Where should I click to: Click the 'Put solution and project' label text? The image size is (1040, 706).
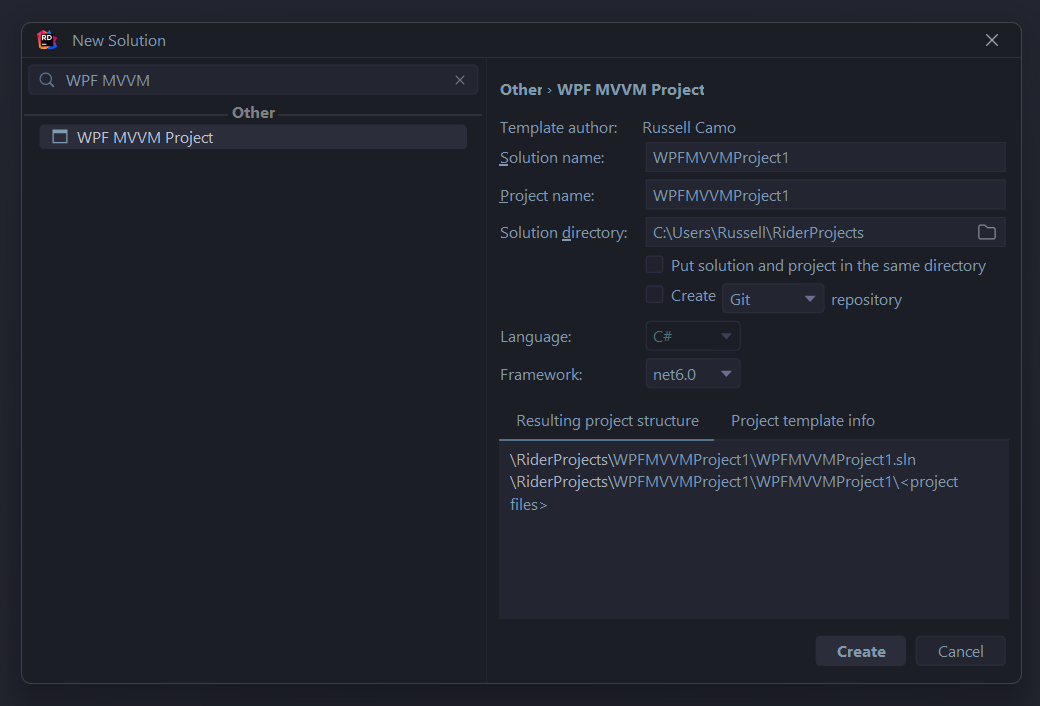pyautogui.click(x=828, y=265)
